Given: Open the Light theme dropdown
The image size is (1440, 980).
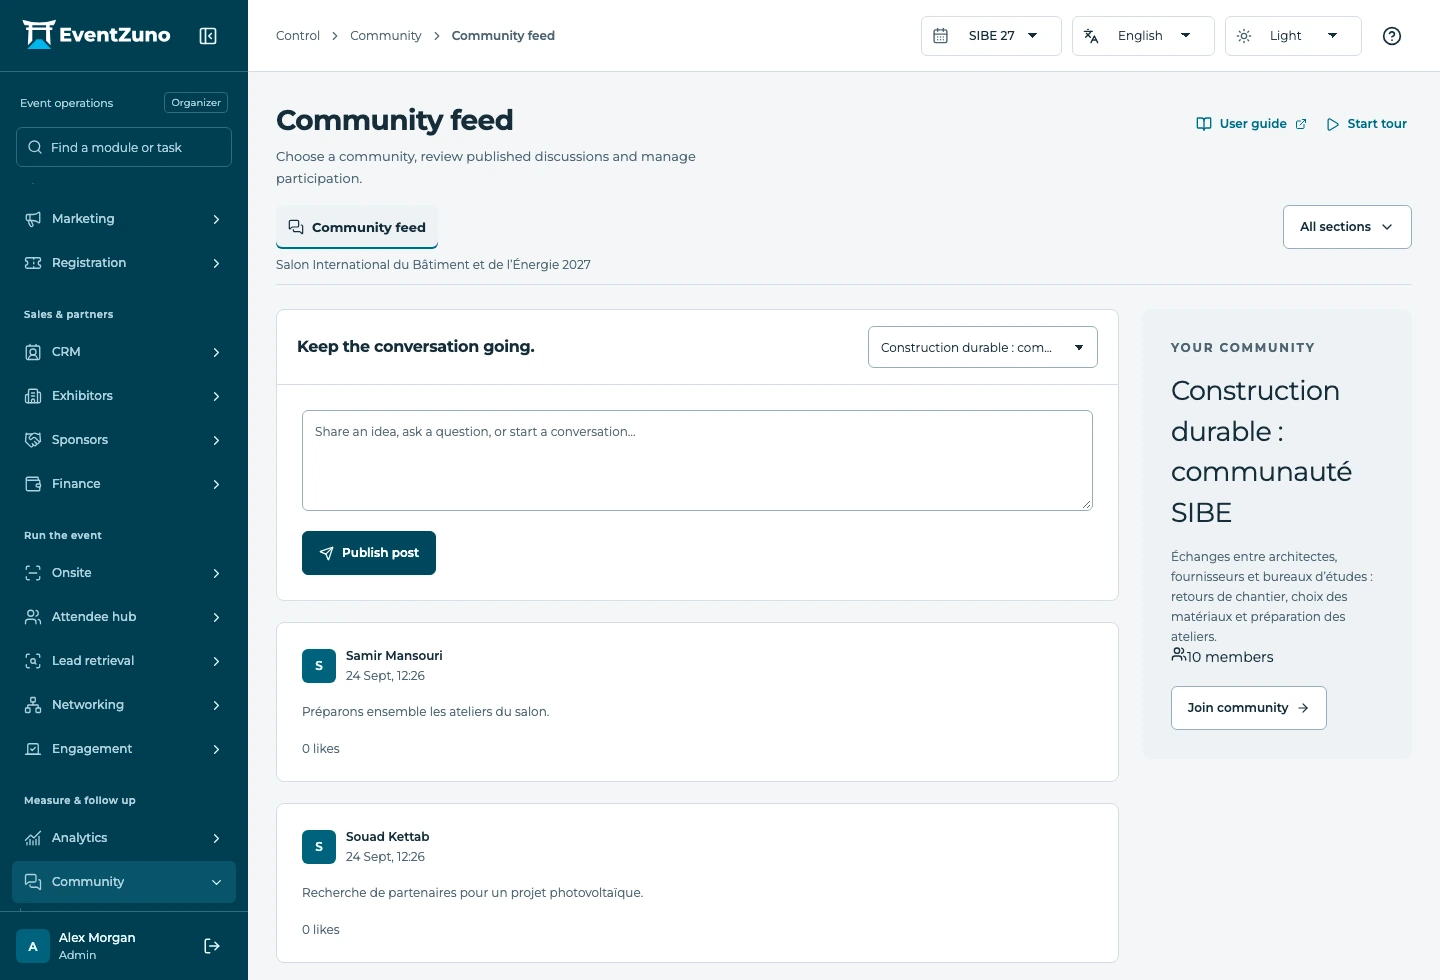Looking at the screenshot, I should click(1293, 36).
